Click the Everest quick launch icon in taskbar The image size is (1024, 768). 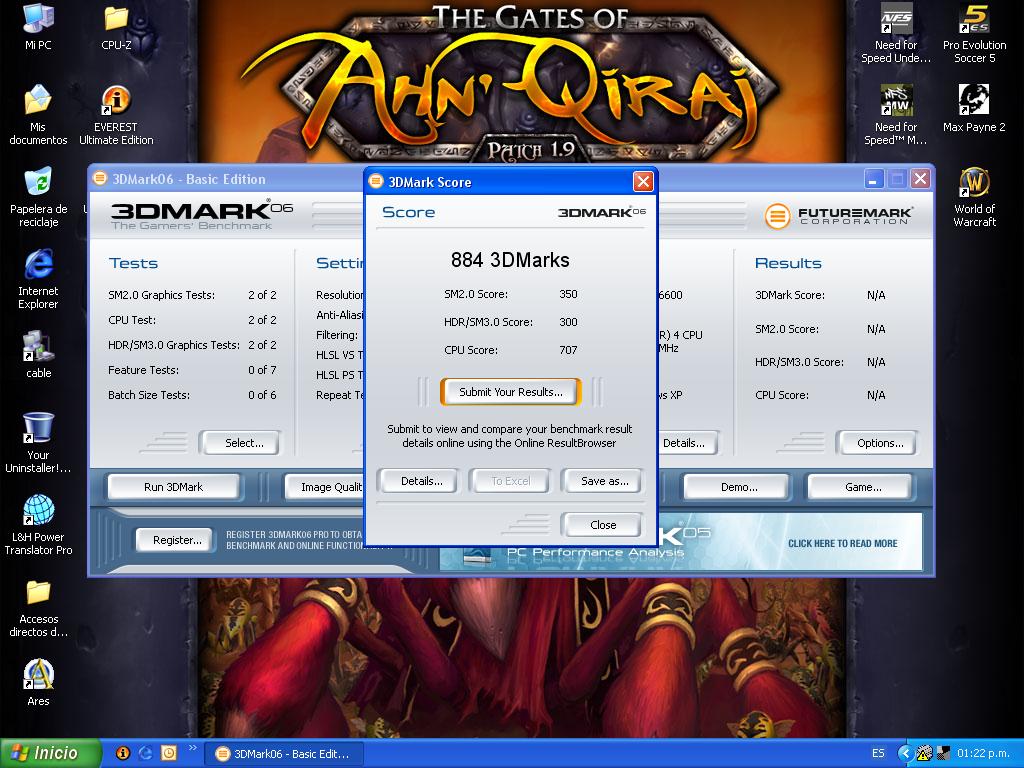point(123,753)
